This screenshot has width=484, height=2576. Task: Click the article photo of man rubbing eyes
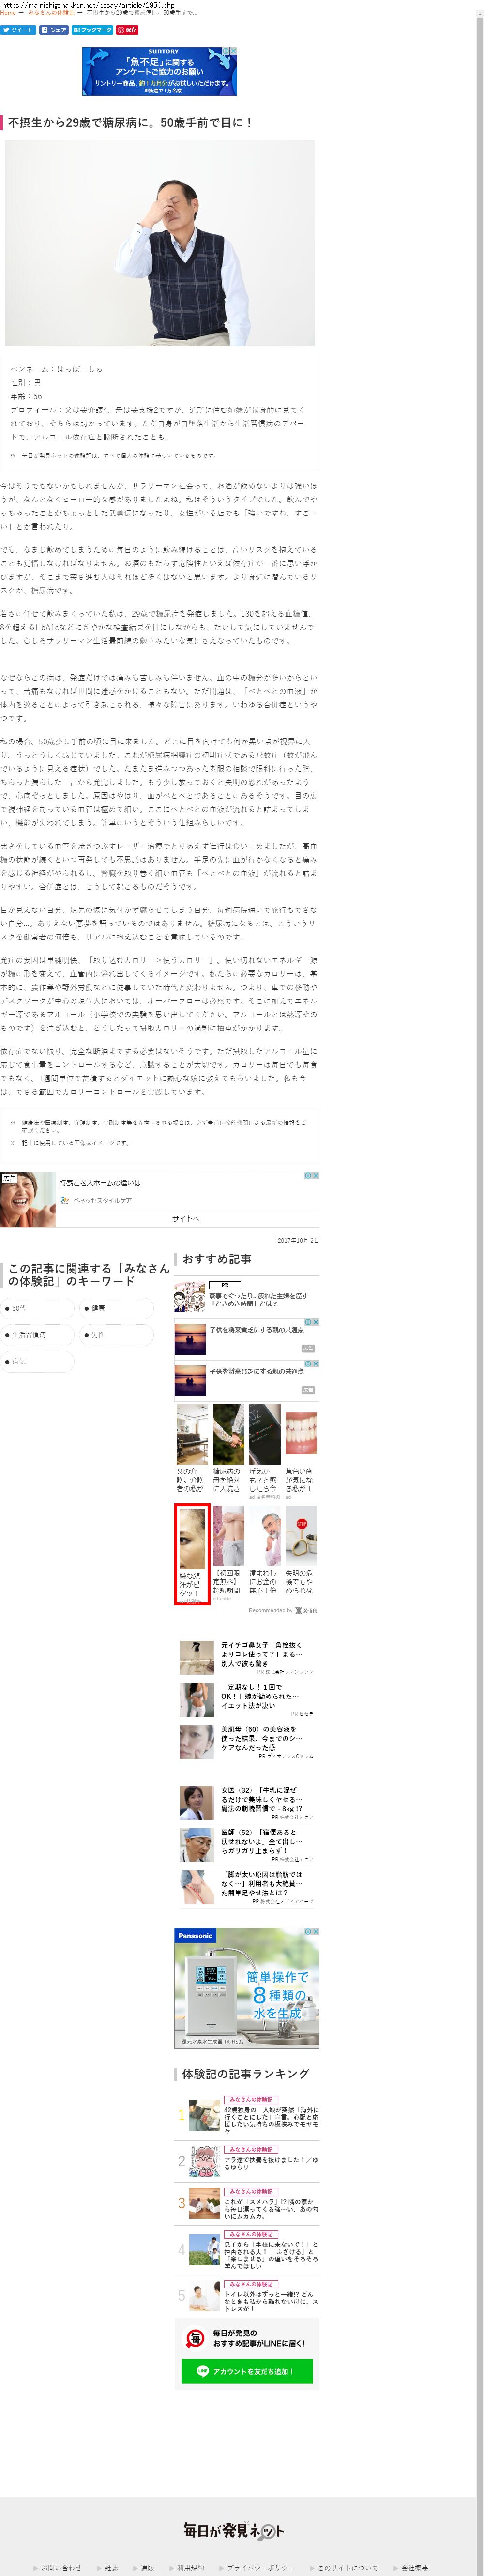click(160, 243)
